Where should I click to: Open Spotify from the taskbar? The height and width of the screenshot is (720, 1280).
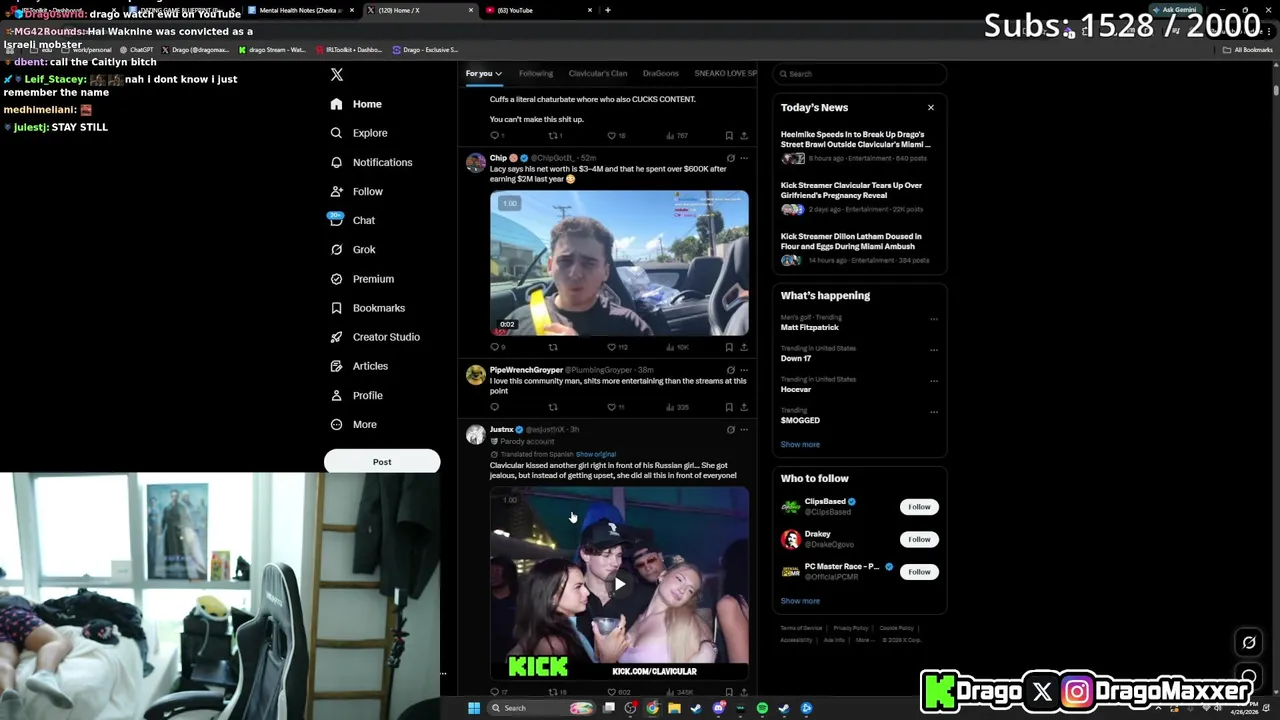[x=762, y=708]
